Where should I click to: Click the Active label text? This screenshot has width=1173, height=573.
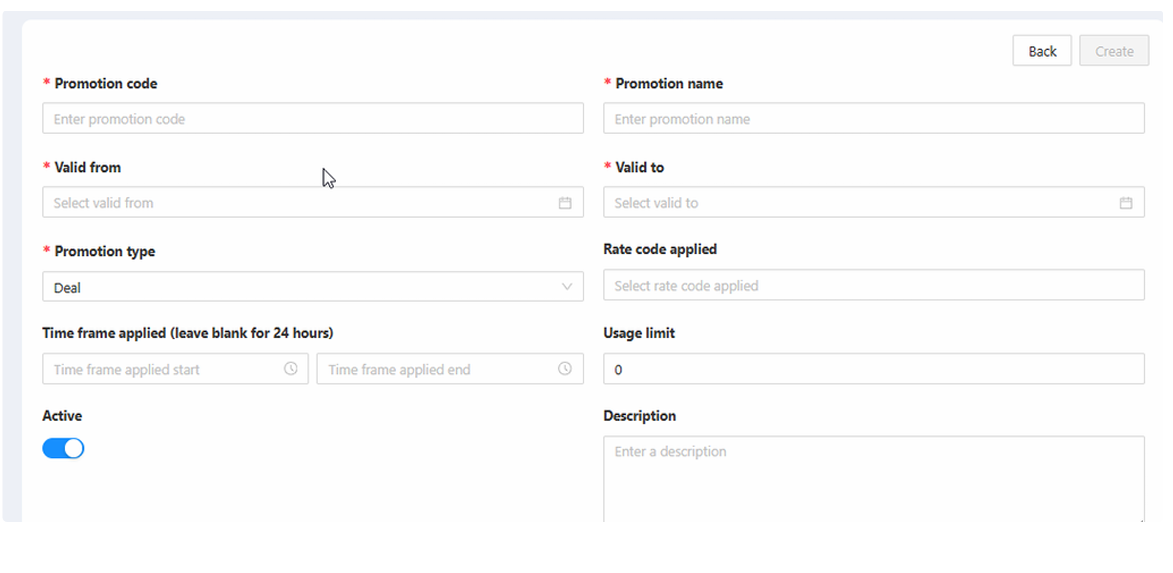[x=62, y=416]
